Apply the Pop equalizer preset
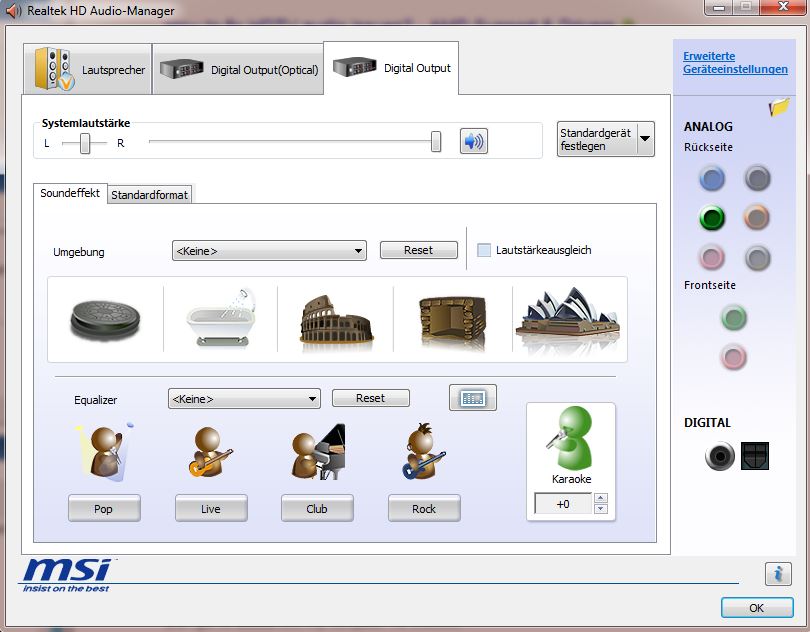Viewport: 810px width, 632px height. (104, 508)
